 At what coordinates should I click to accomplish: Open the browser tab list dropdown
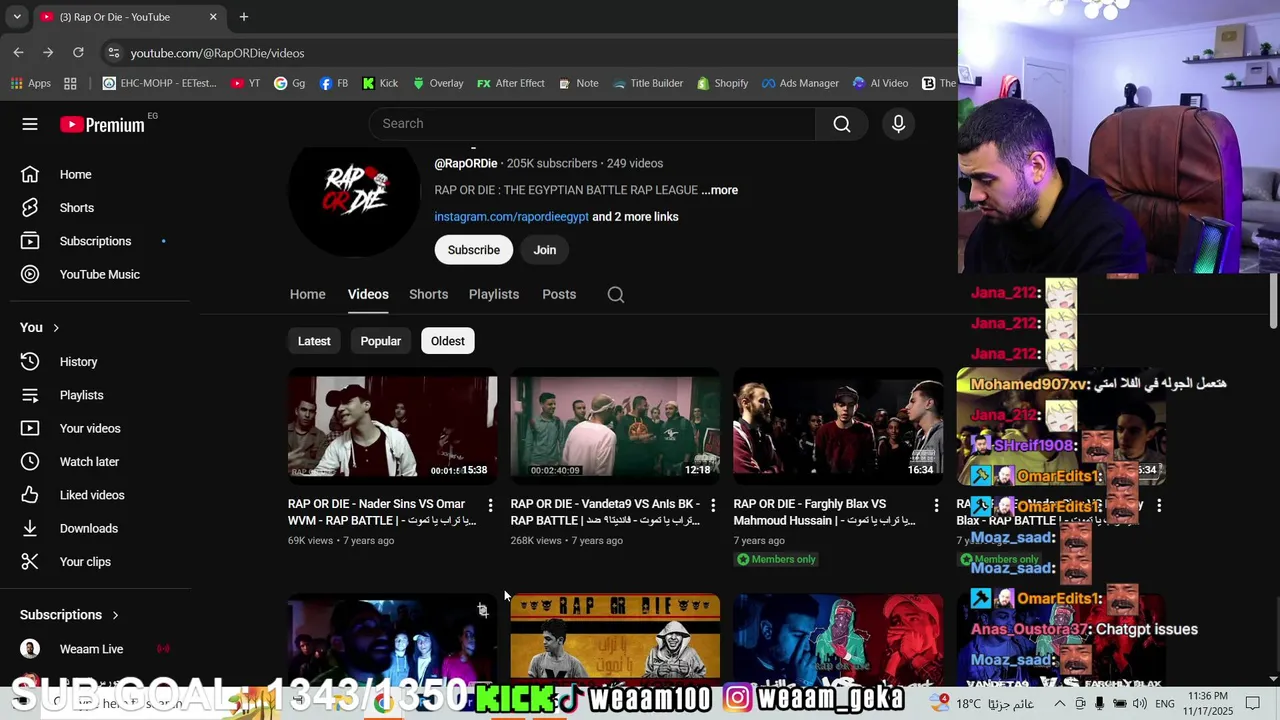17,17
